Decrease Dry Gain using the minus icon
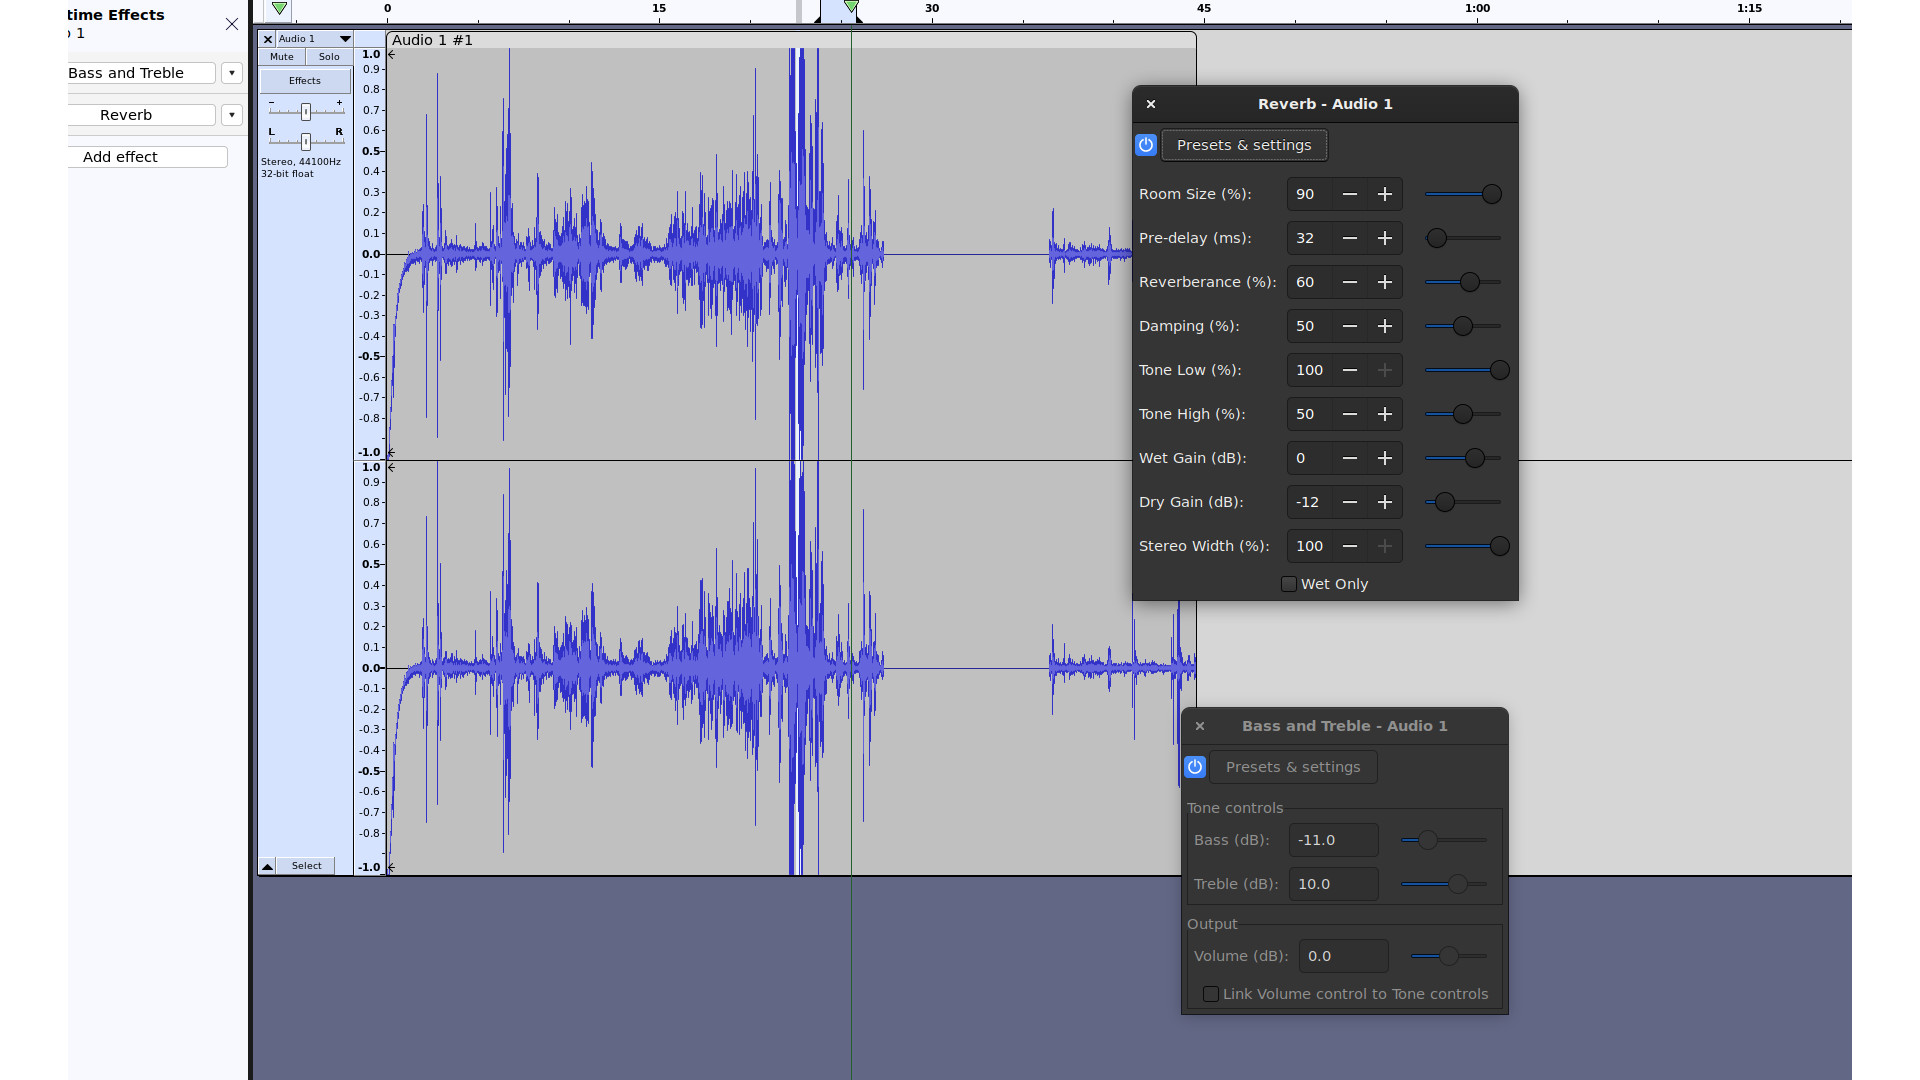 coord(1350,502)
